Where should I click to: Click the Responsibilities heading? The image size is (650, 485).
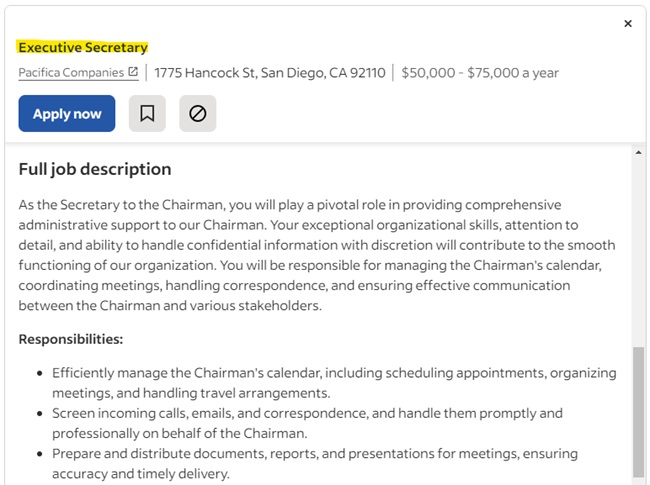tap(71, 339)
